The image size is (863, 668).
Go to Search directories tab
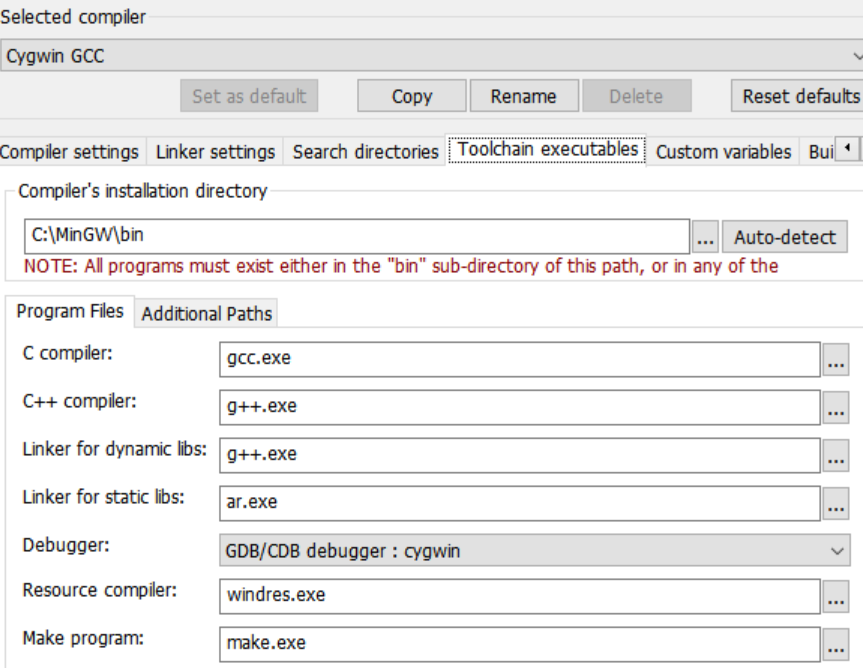coord(365,152)
